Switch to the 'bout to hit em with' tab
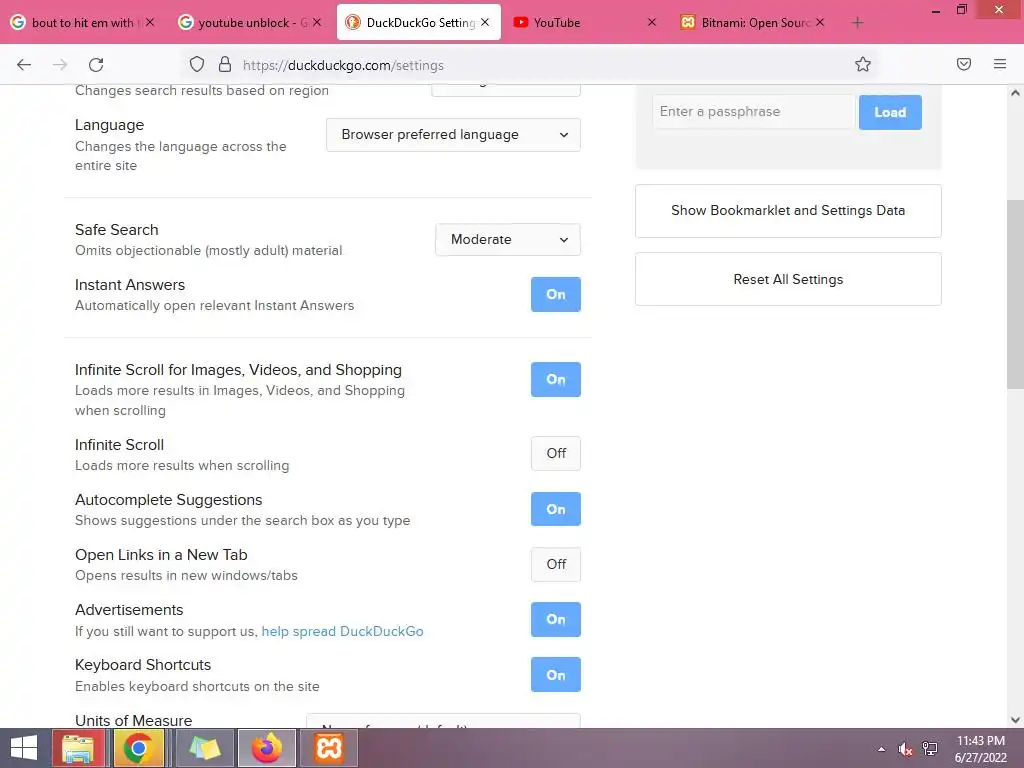The image size is (1024, 768). 84,22
